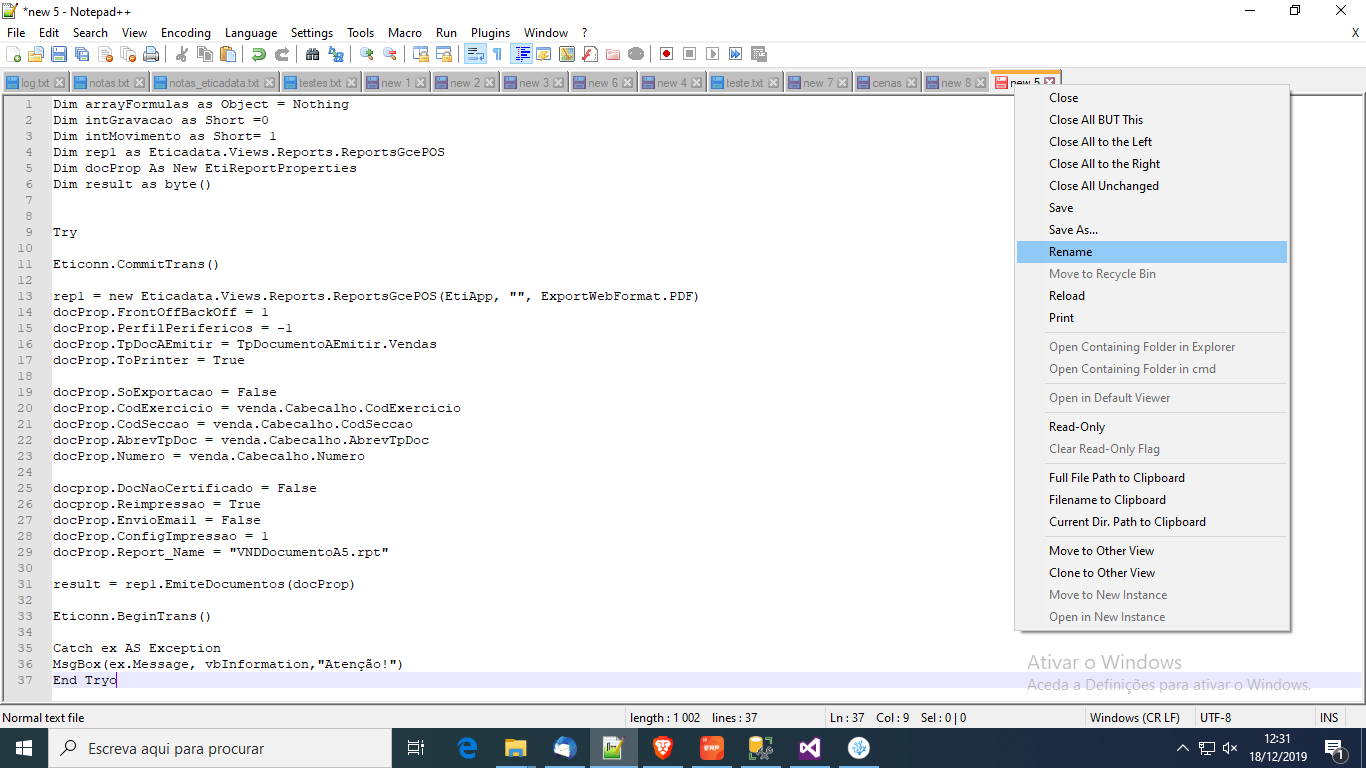Open the Task View taskbar icon
1366x768 pixels.
[417, 748]
